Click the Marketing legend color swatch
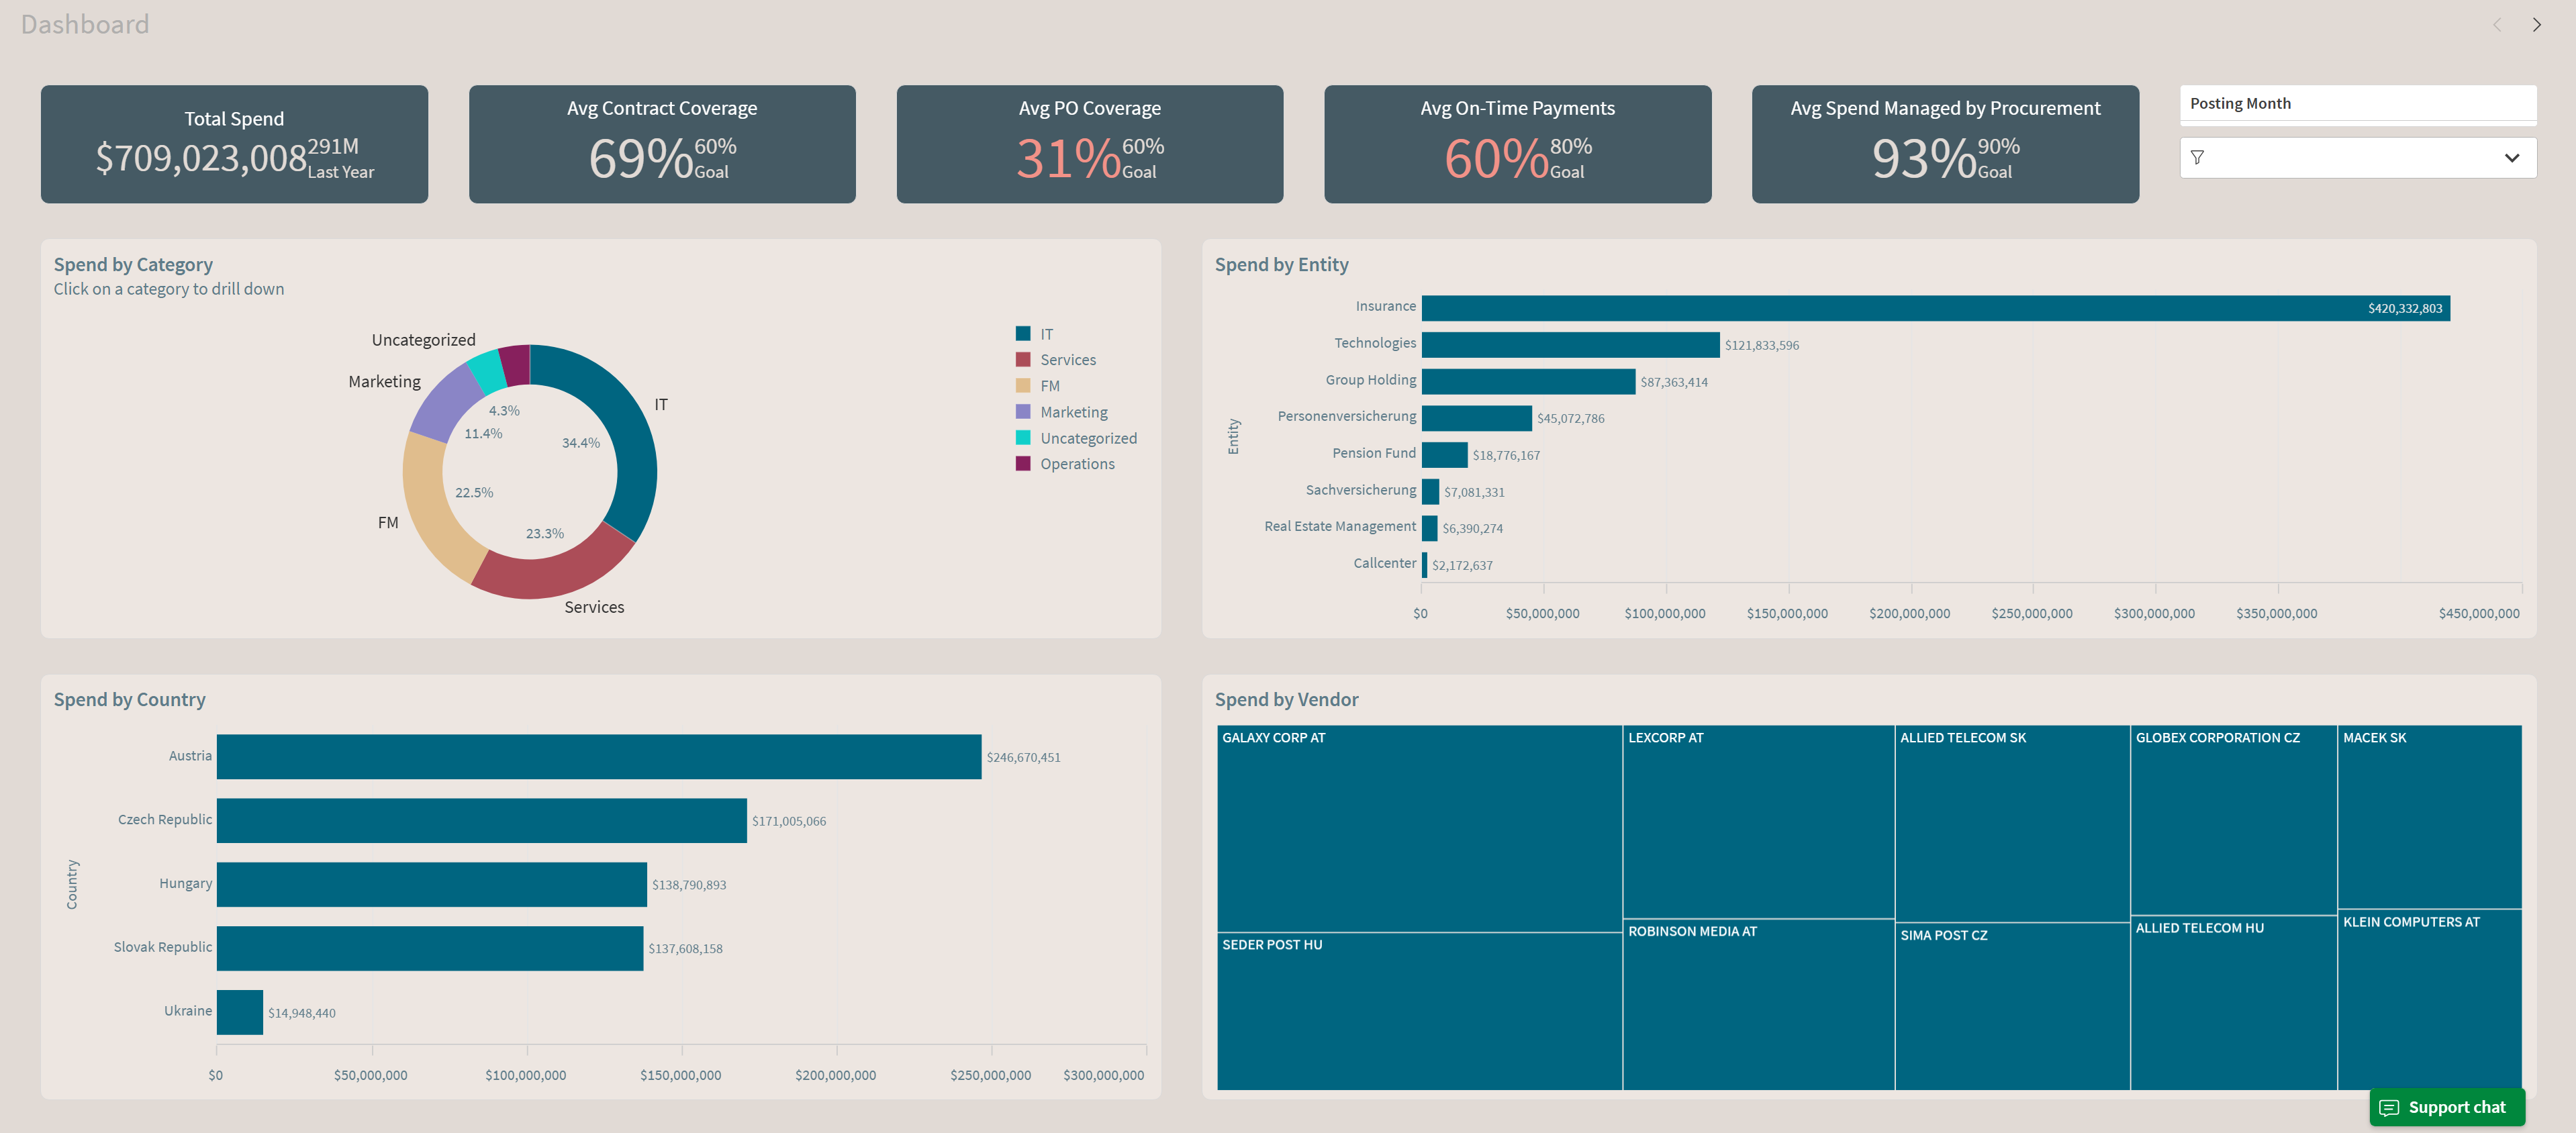This screenshot has height=1133, width=2576. pyautogui.click(x=1023, y=411)
